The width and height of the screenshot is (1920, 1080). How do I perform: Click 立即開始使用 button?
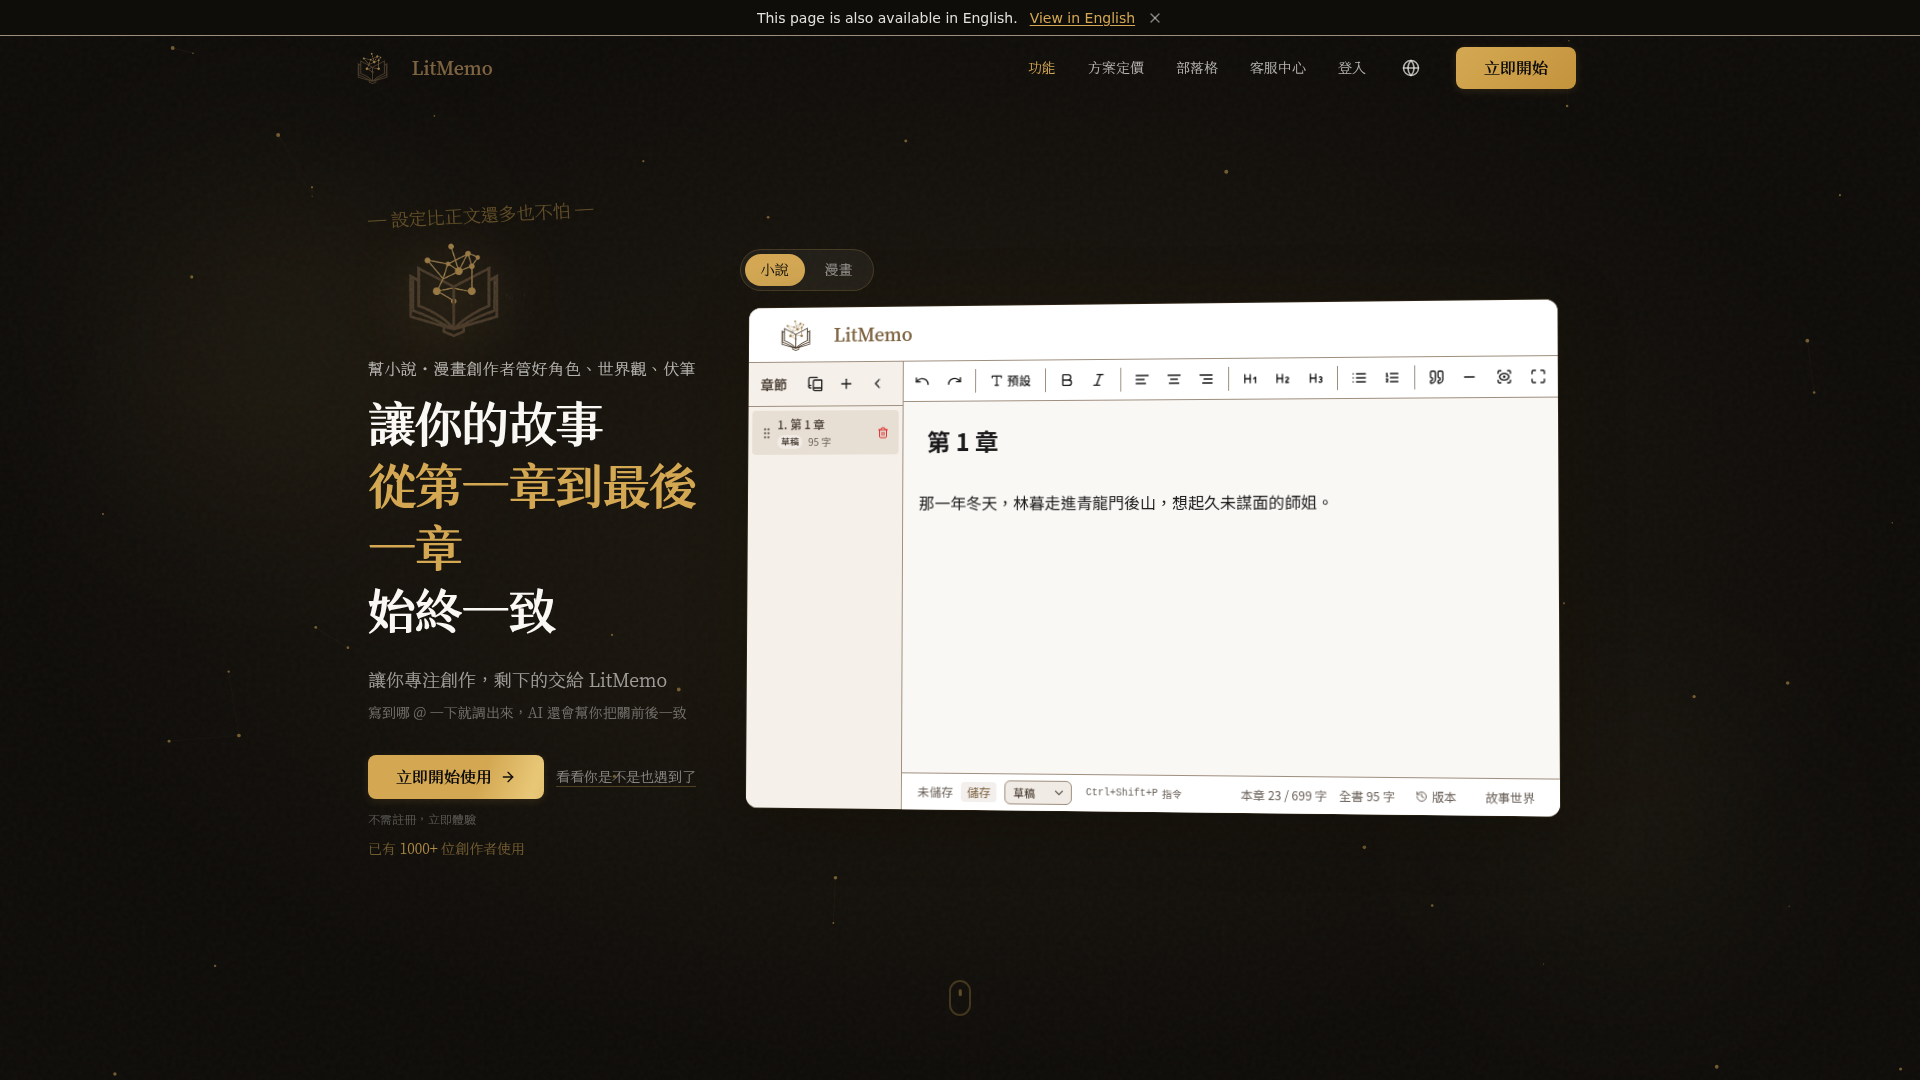[x=456, y=777]
